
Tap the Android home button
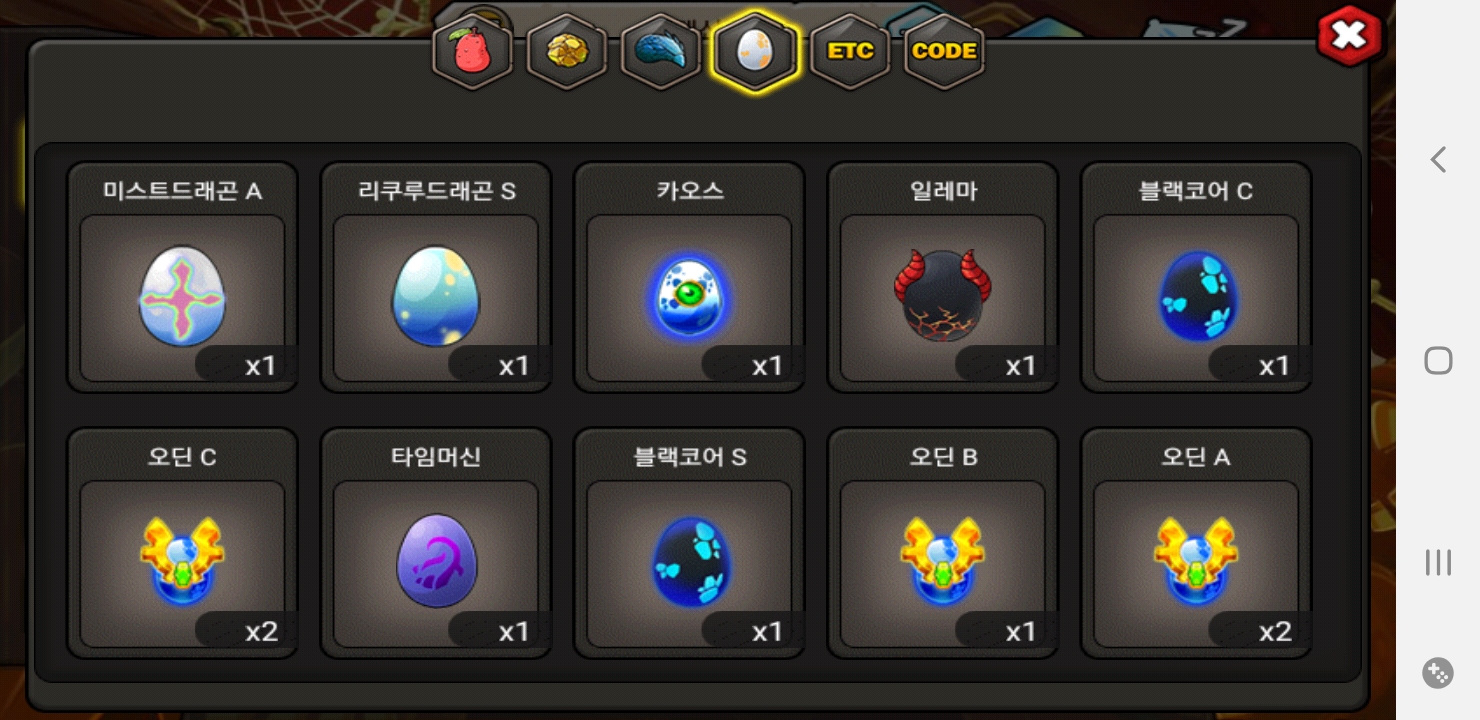[1438, 360]
